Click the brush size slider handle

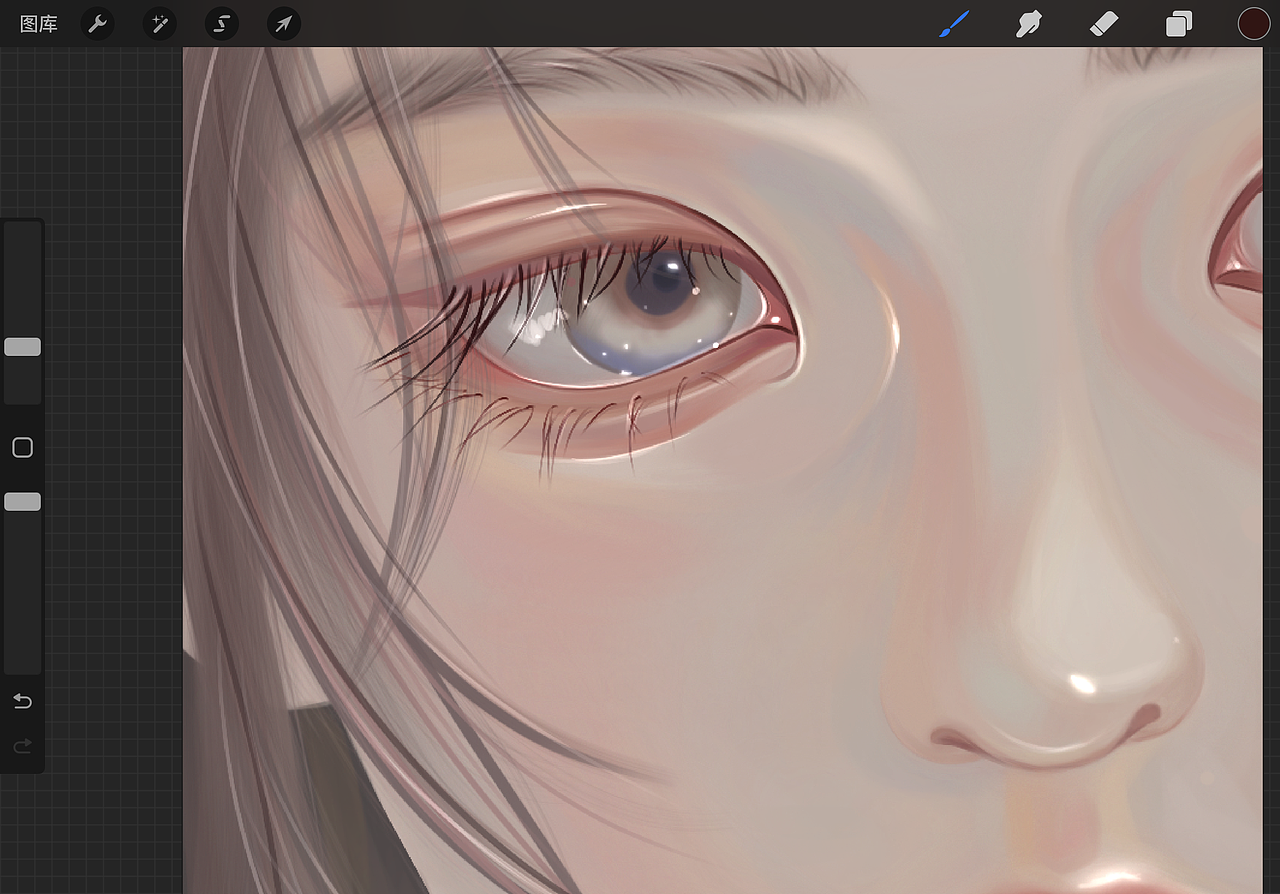click(22, 347)
